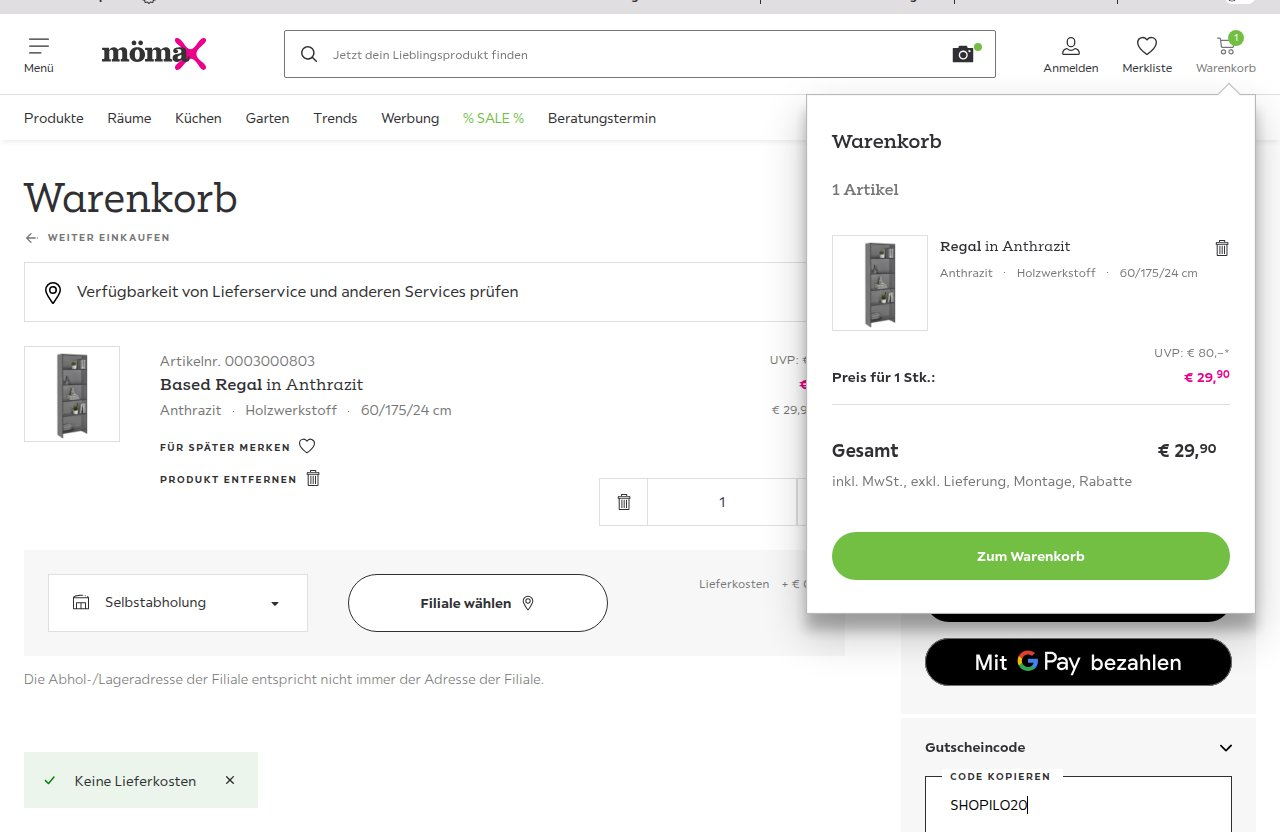Click the Gesamt € 29,90 amount in popup

tap(1187, 451)
